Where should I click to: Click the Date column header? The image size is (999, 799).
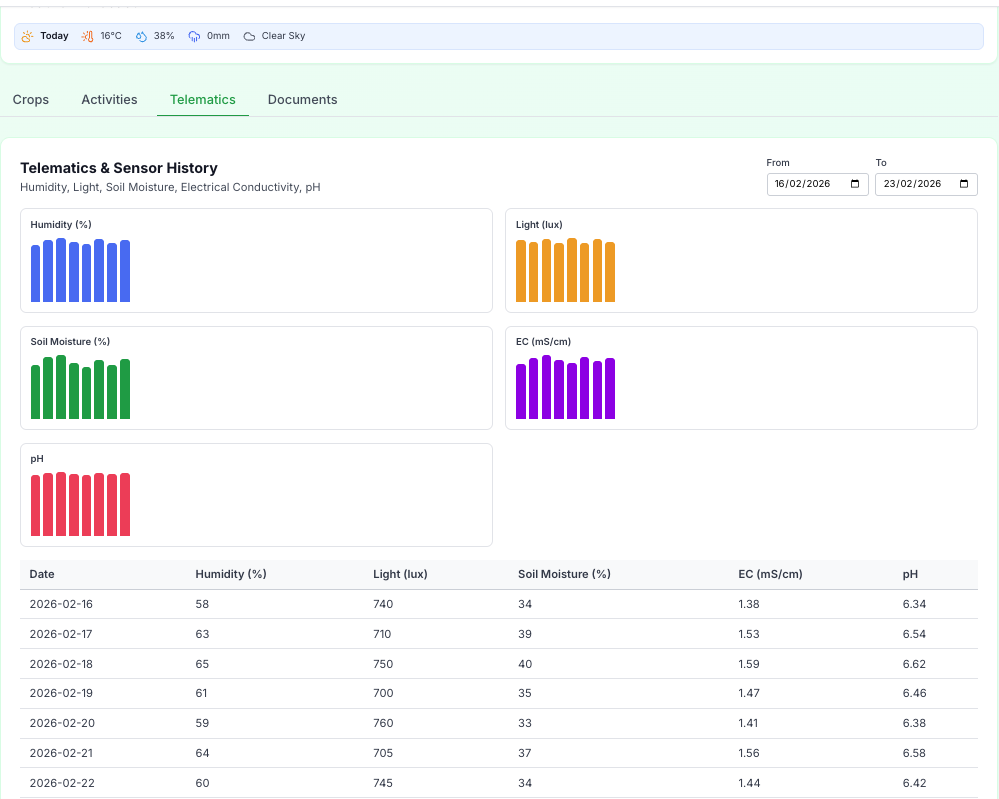[42, 574]
